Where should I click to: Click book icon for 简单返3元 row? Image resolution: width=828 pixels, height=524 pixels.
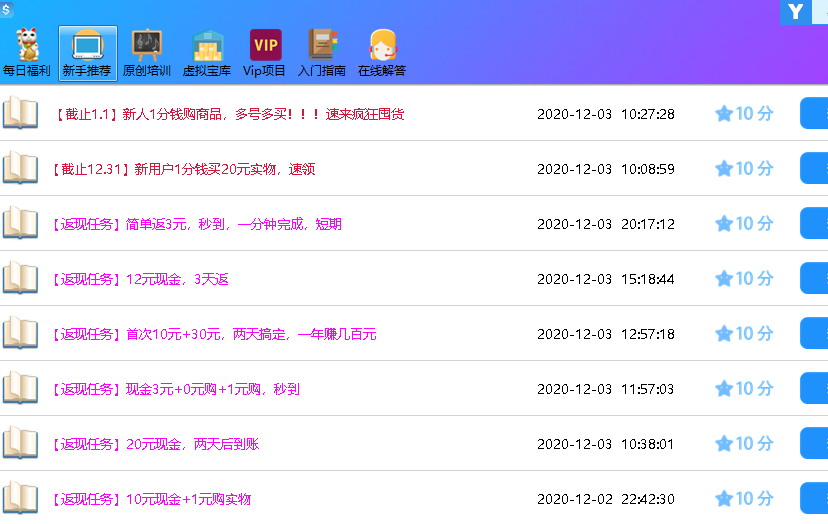click(x=20, y=222)
